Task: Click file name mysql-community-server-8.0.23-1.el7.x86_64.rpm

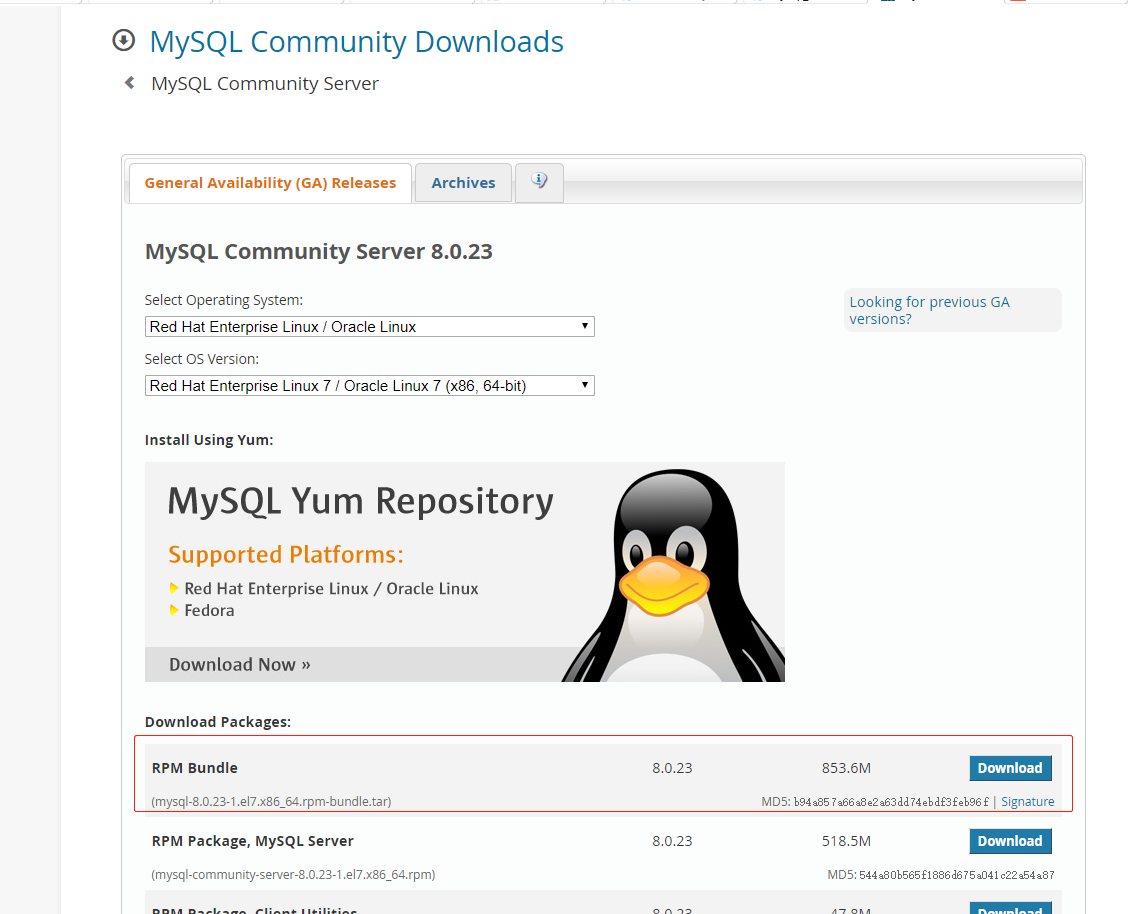Action: (293, 874)
